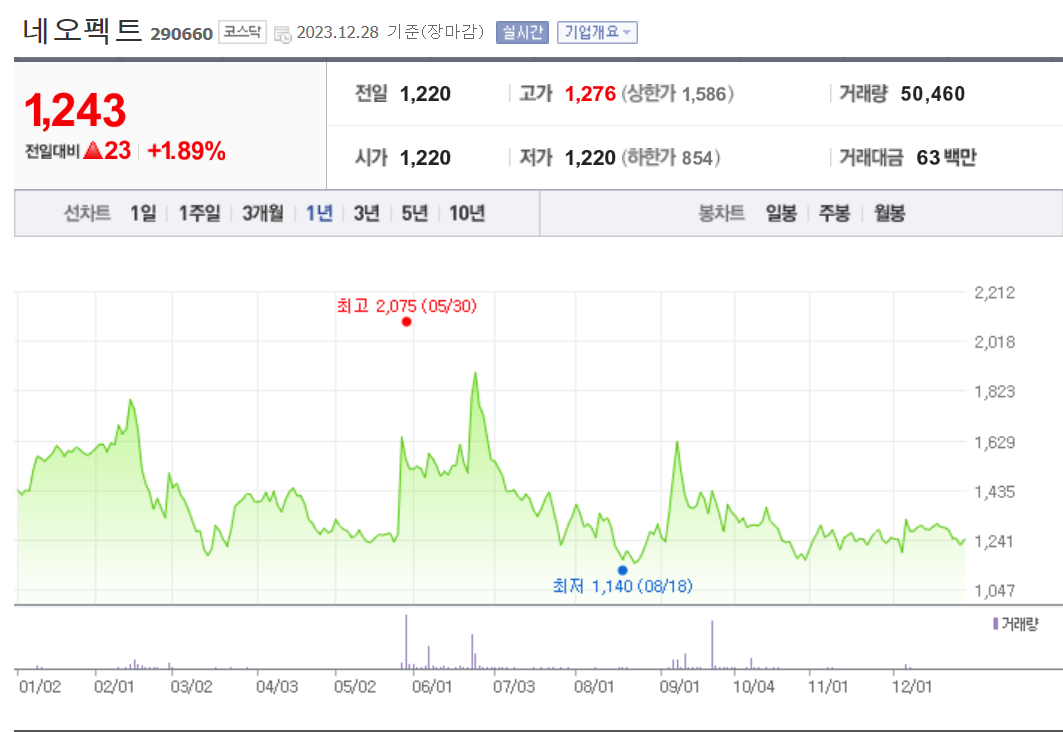Switch to the 3년 chart period

pos(367,214)
